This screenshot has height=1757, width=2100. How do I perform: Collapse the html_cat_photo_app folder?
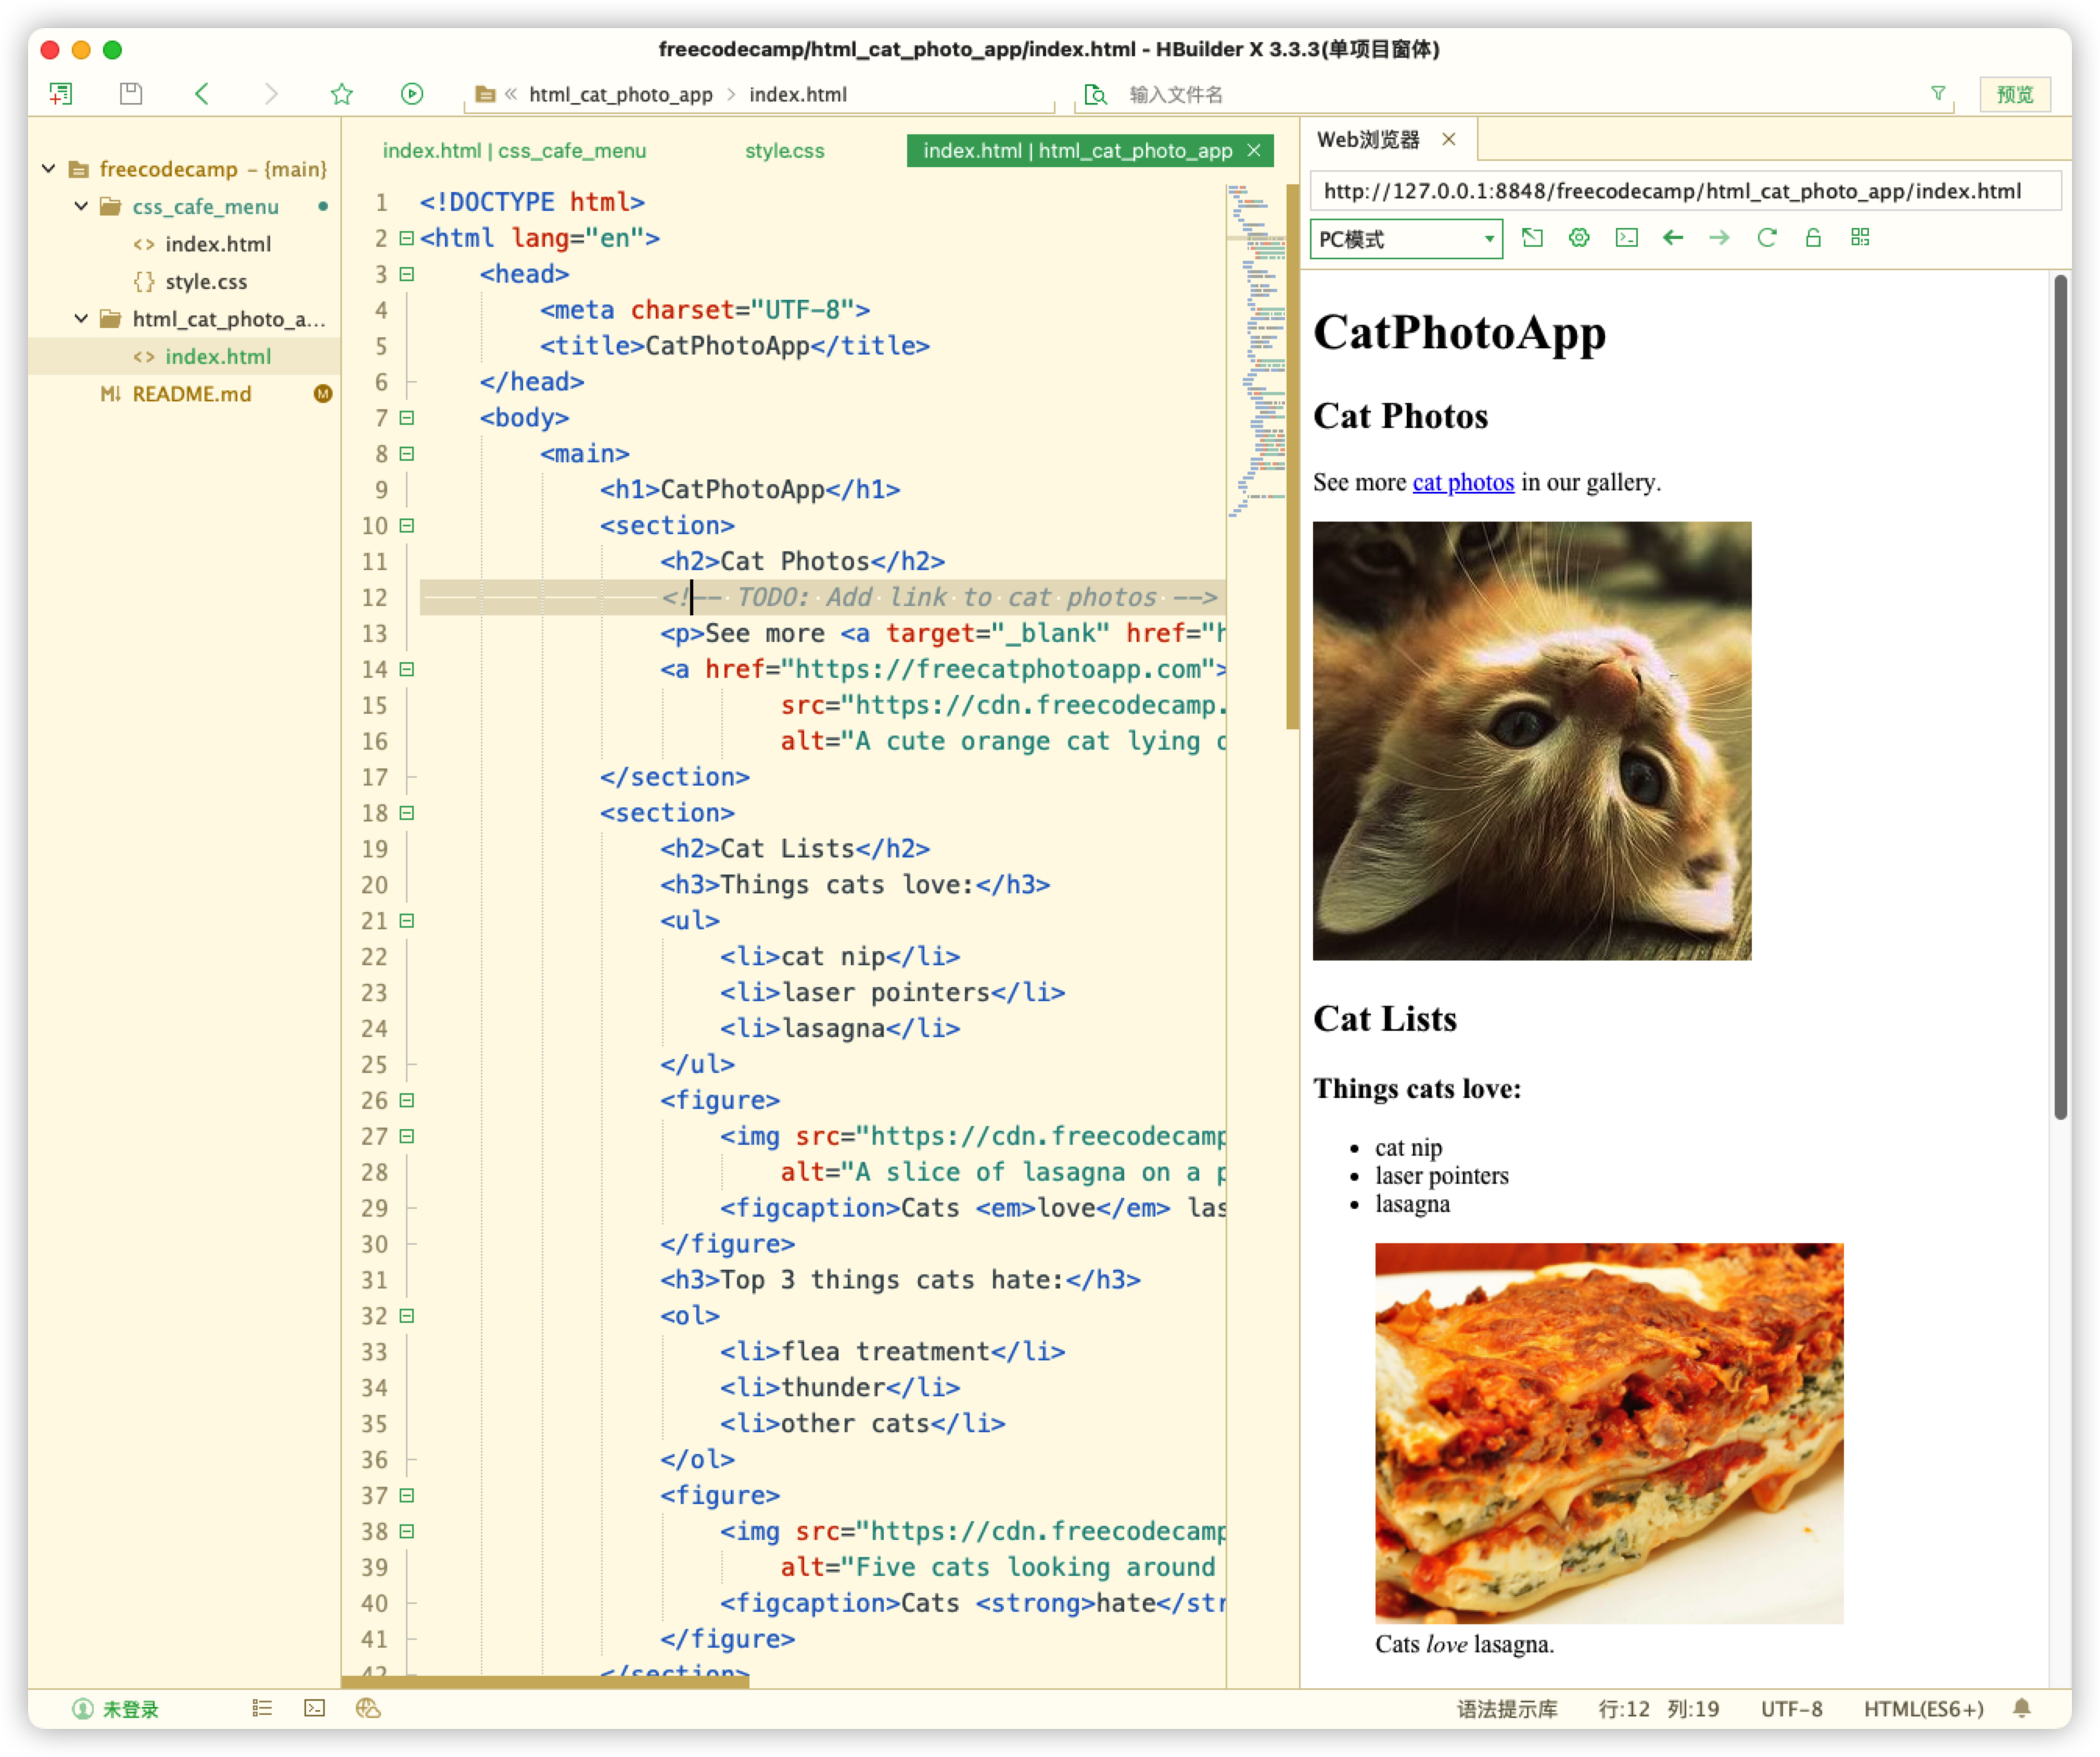[82, 319]
